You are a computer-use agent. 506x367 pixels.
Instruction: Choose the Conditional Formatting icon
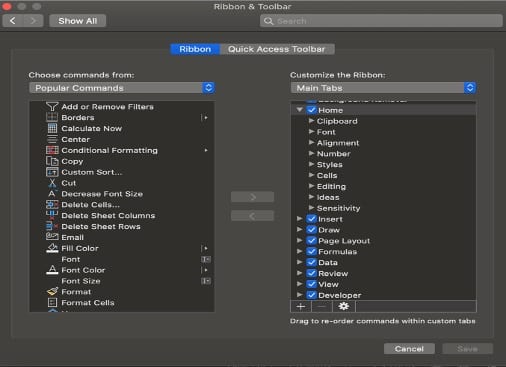coord(52,150)
